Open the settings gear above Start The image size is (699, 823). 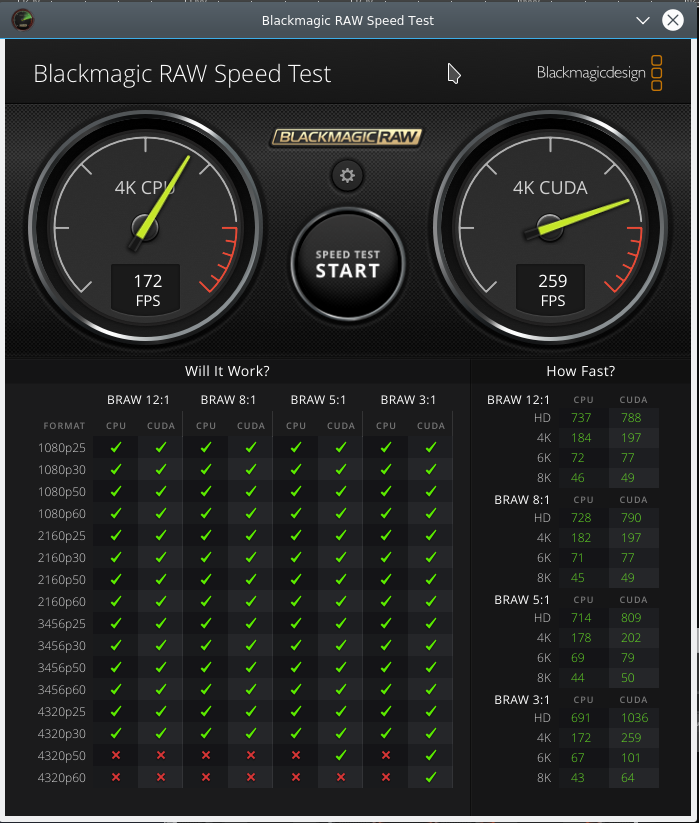coord(347,175)
